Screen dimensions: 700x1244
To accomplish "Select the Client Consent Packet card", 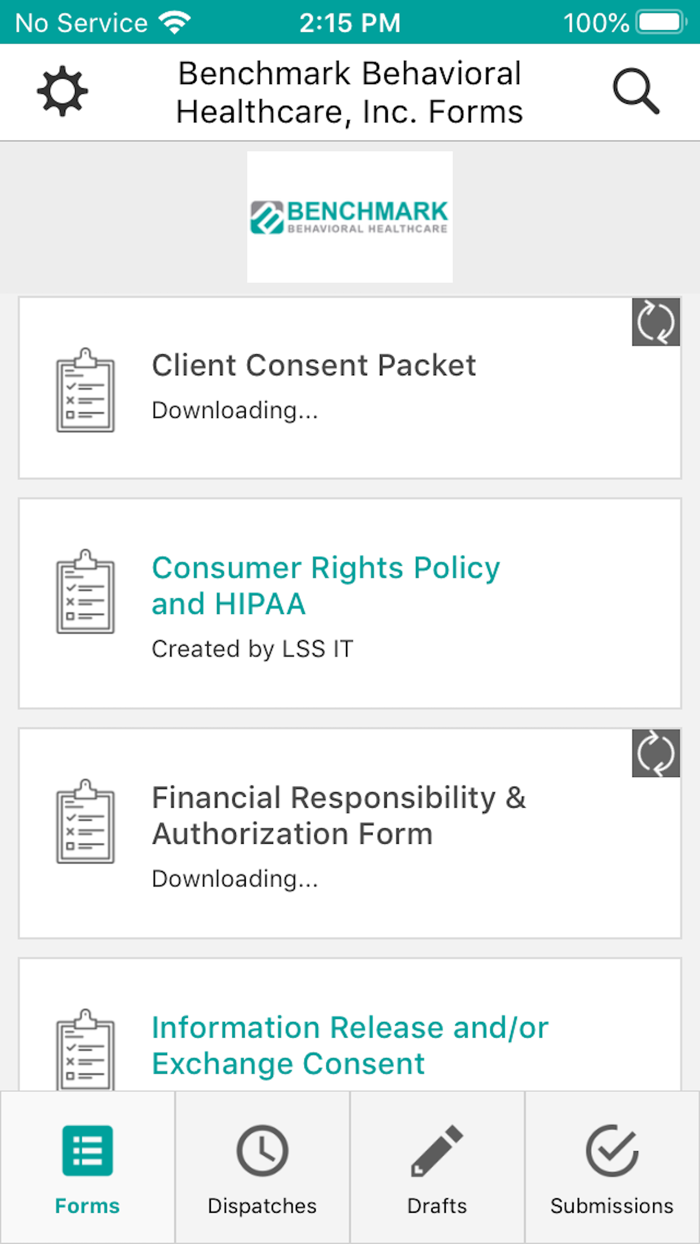I will [x=350, y=387].
